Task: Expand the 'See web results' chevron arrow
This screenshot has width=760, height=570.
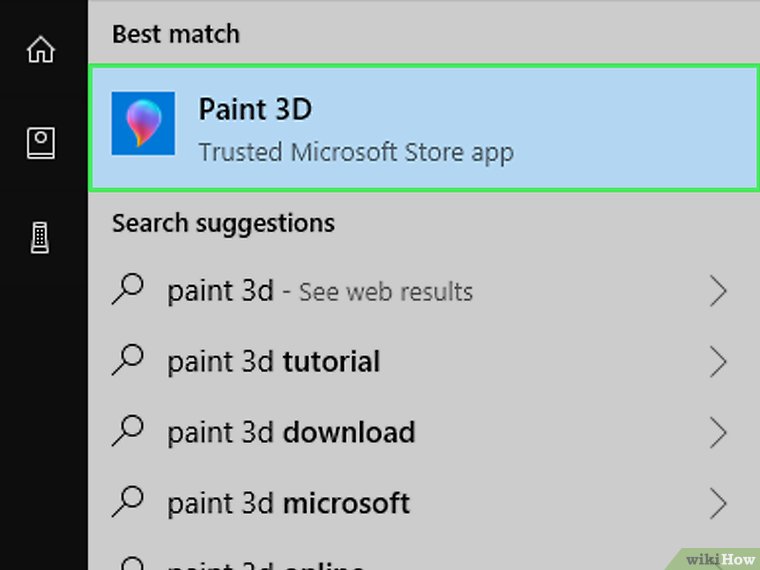Action: click(x=717, y=291)
